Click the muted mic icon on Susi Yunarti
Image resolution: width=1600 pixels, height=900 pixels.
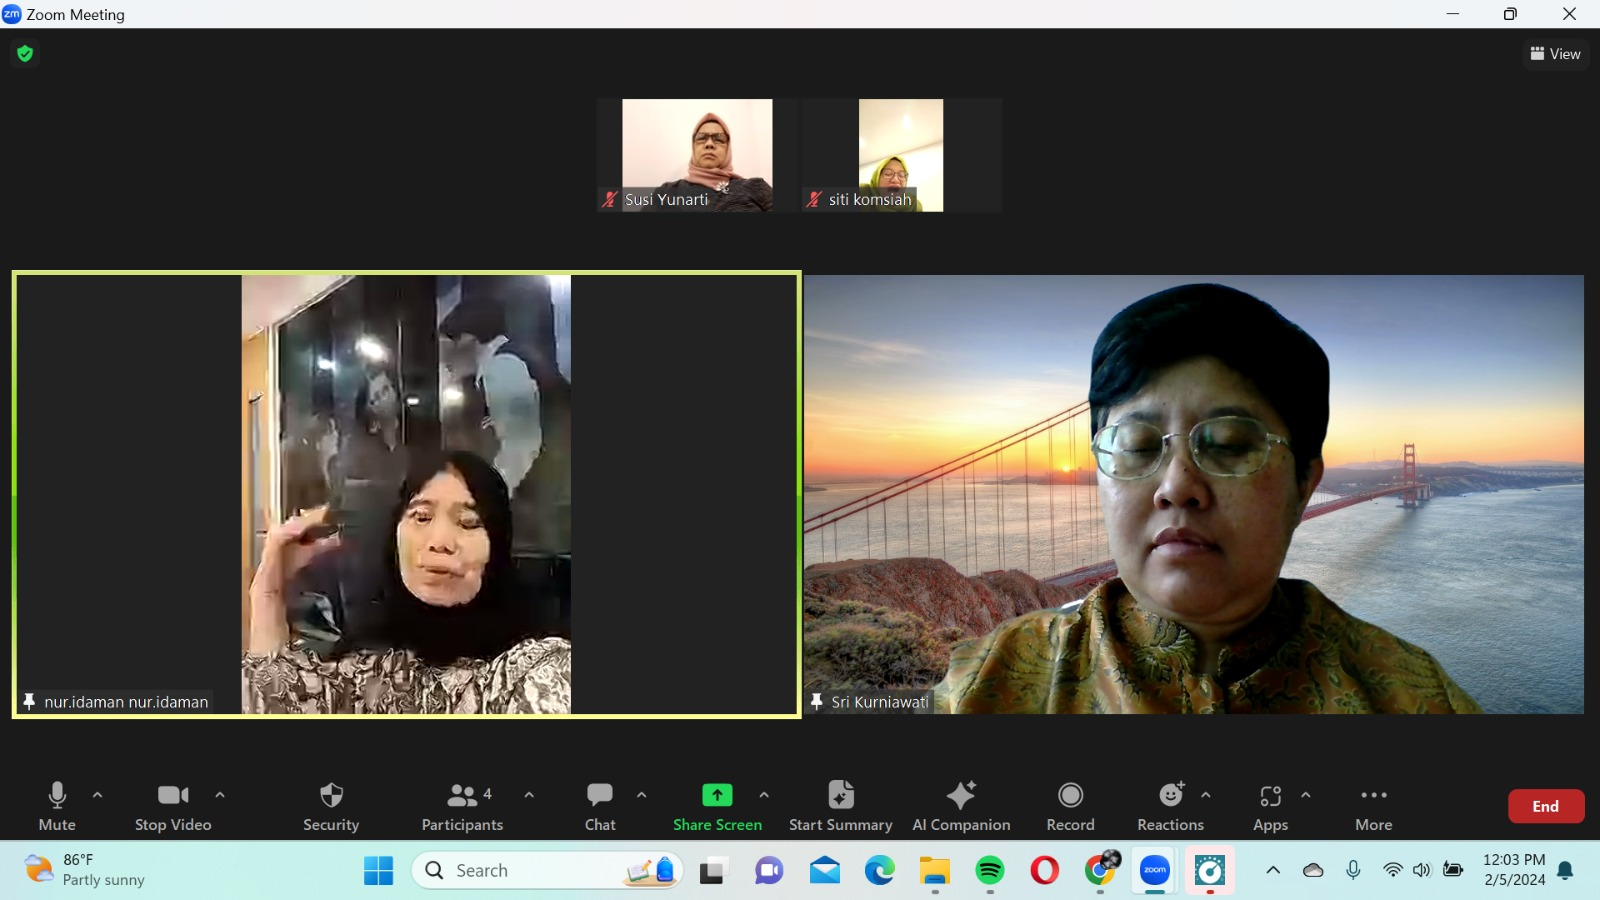coord(610,199)
